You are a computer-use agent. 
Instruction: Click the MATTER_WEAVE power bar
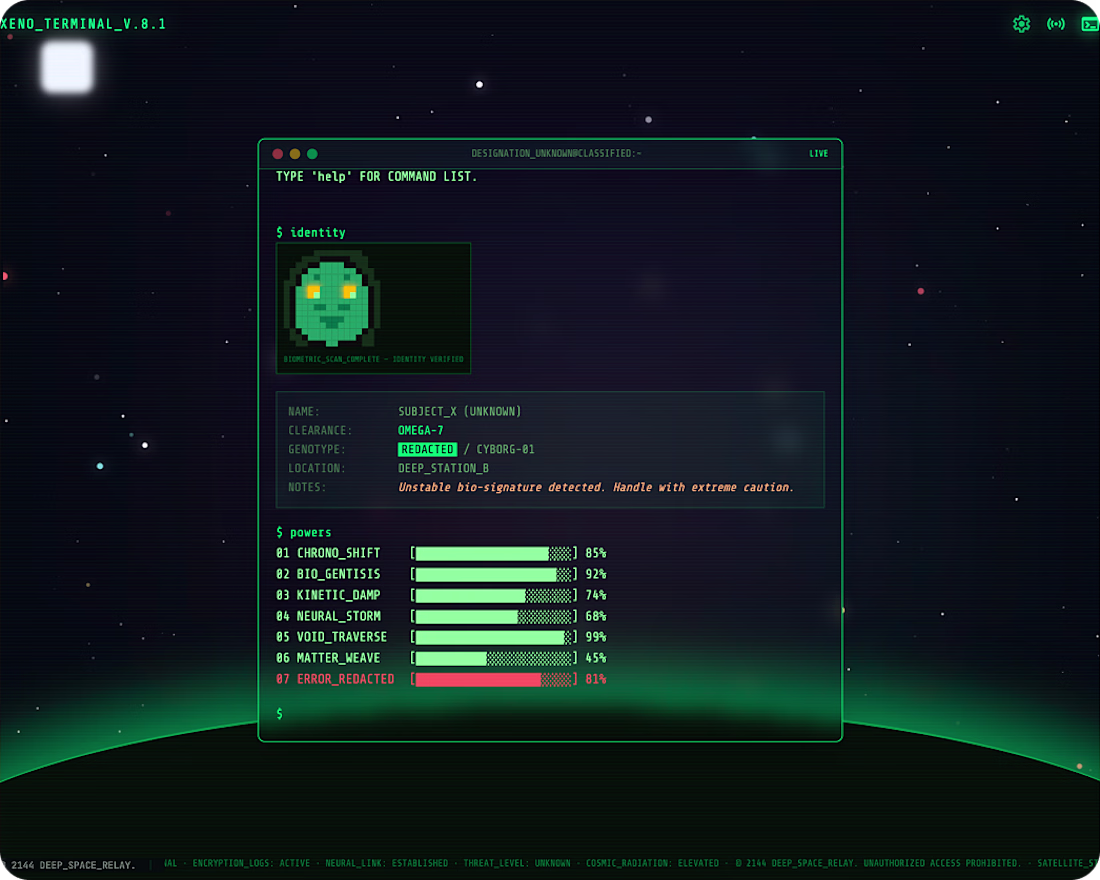pyautogui.click(x=494, y=658)
